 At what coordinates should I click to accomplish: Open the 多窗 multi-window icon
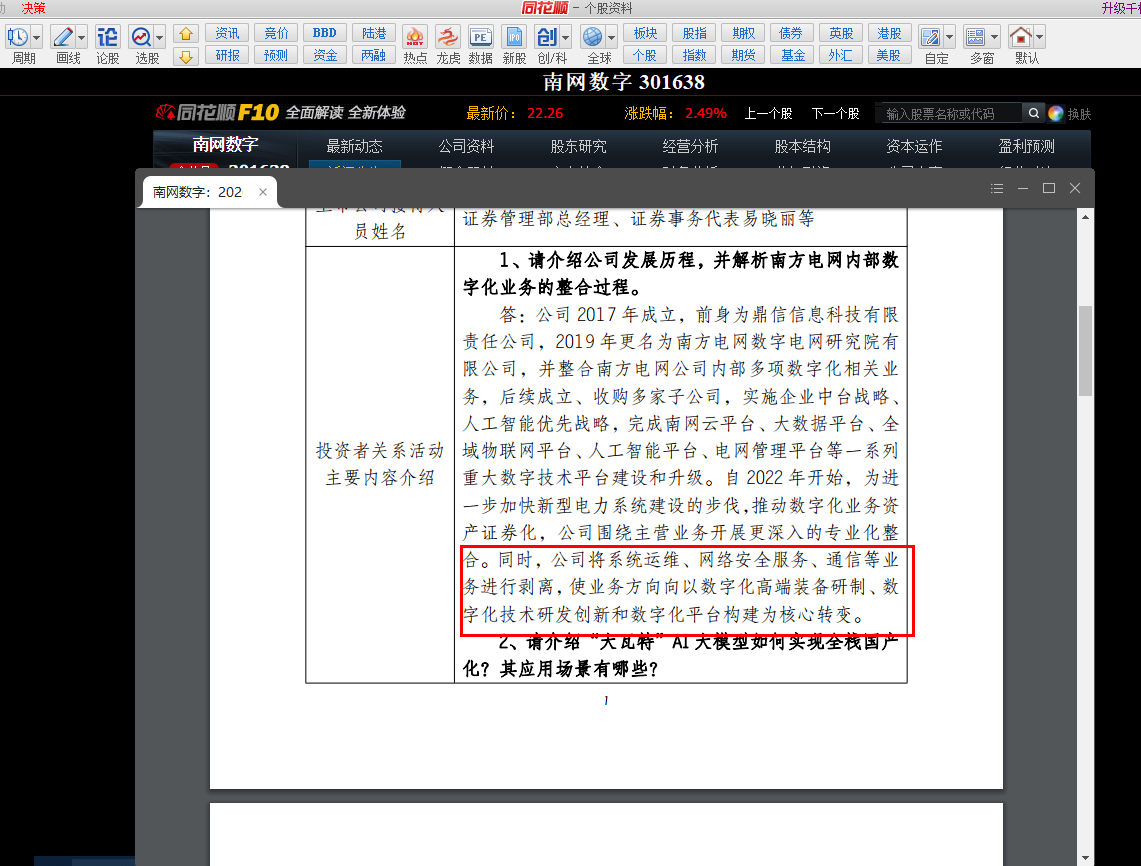975,37
